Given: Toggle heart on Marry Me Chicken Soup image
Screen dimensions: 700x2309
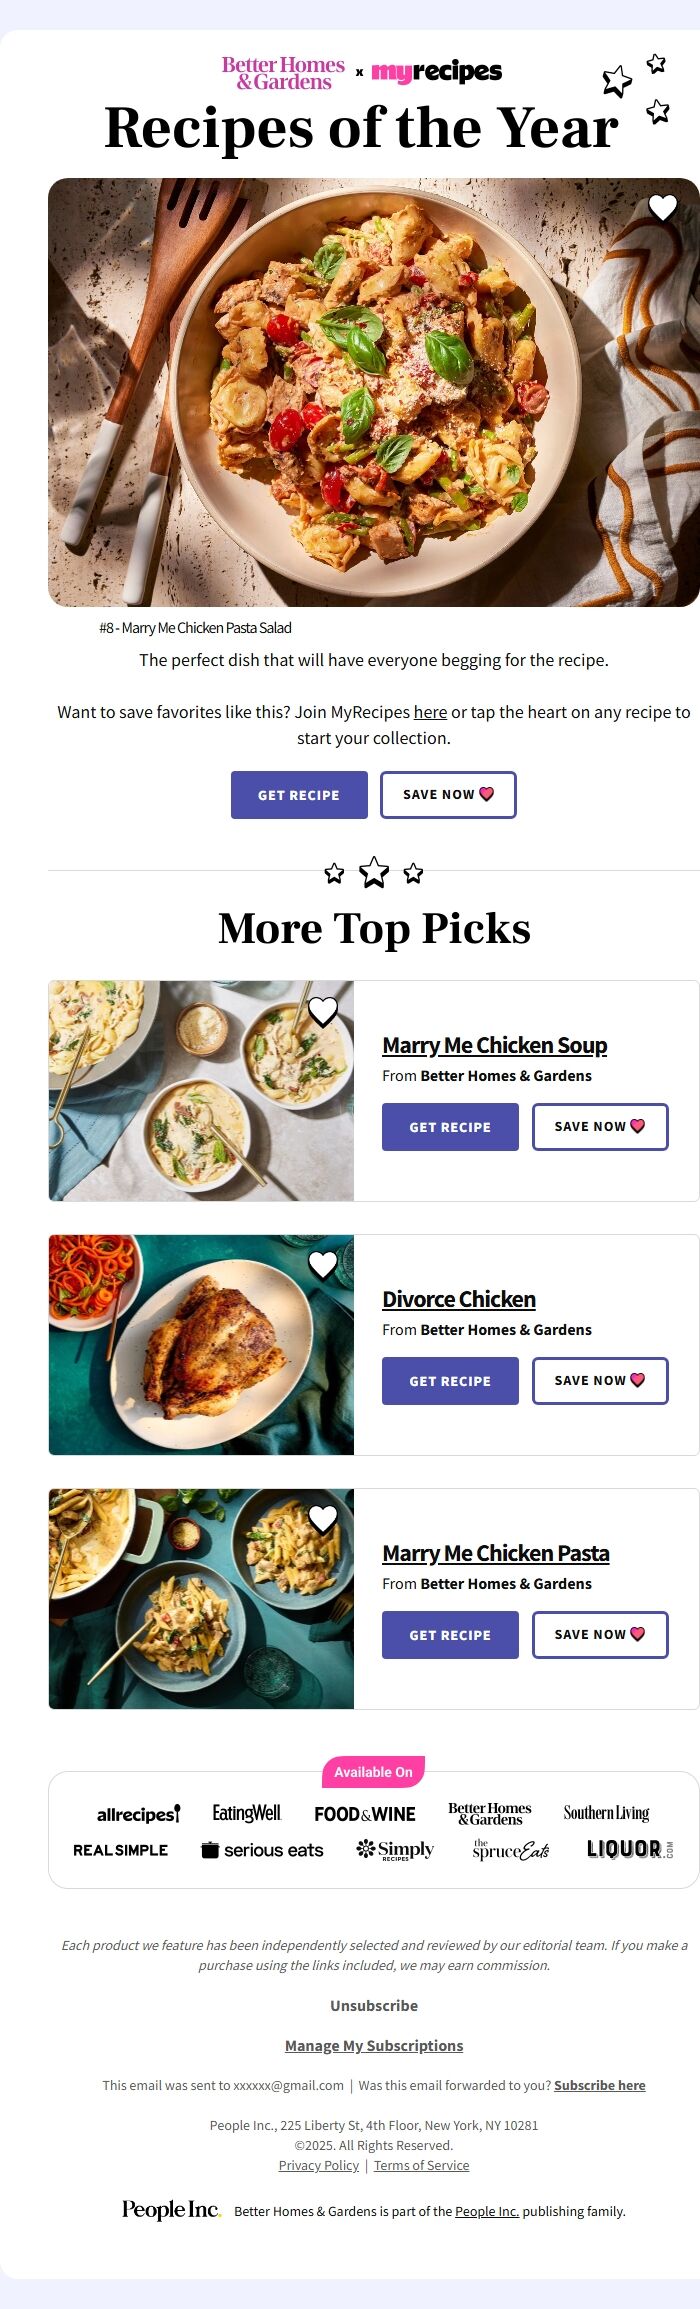Looking at the screenshot, I should click(x=322, y=1012).
